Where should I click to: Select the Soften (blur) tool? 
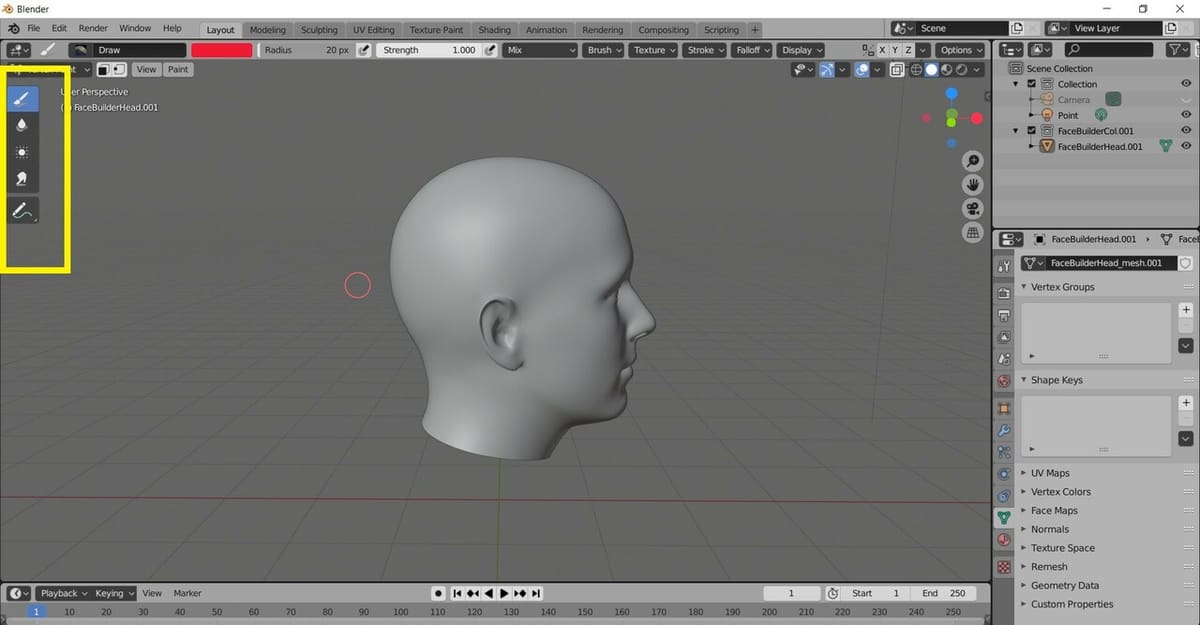tap(22, 125)
